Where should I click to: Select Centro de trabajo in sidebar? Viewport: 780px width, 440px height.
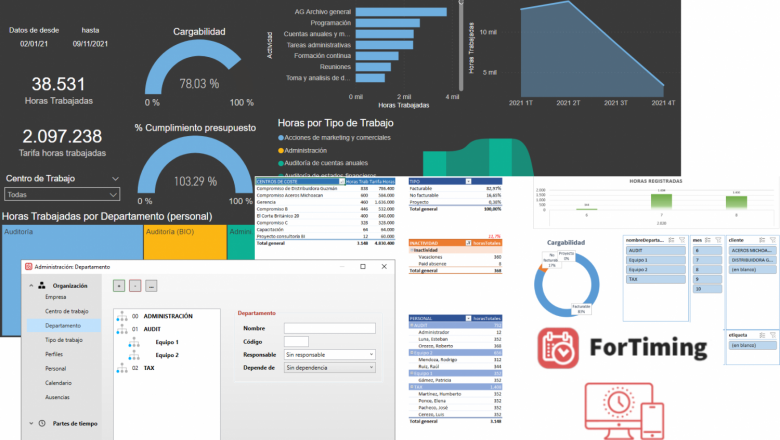click(x=66, y=311)
